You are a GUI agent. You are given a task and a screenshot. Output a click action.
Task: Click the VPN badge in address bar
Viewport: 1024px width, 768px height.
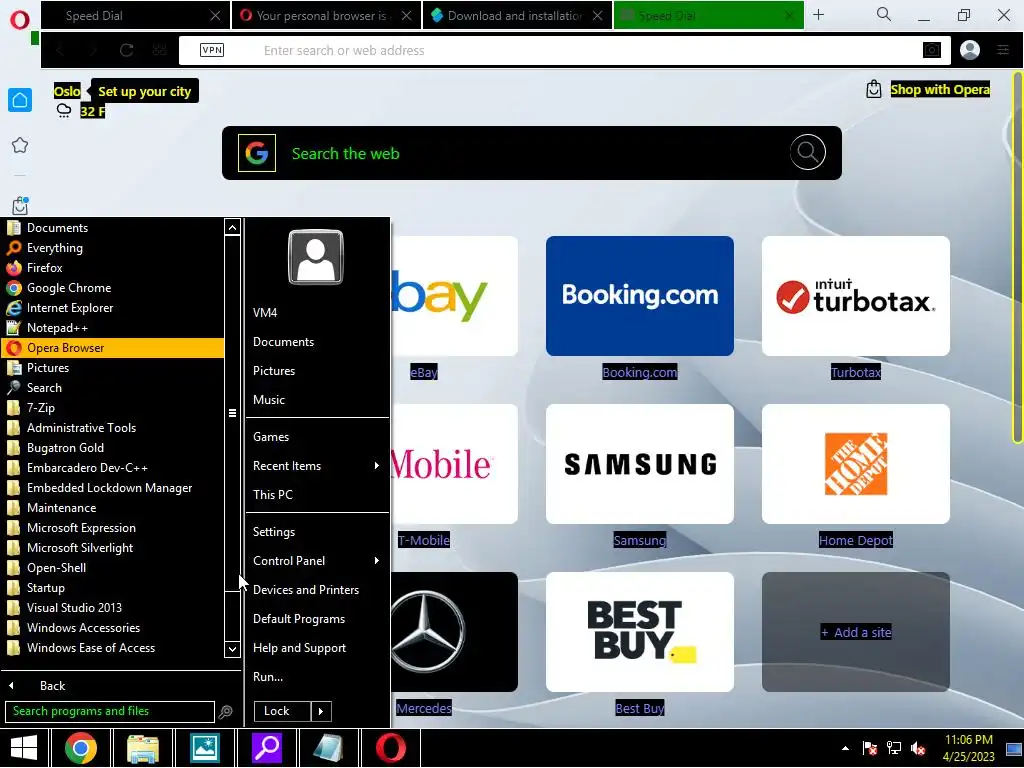click(x=212, y=50)
